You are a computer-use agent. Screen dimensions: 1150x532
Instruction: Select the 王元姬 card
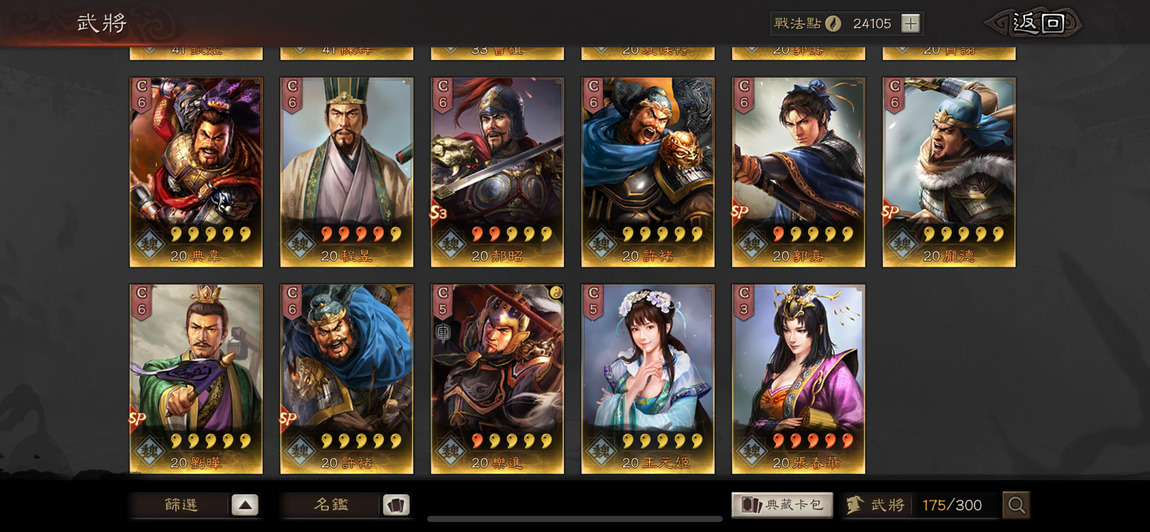coord(648,379)
